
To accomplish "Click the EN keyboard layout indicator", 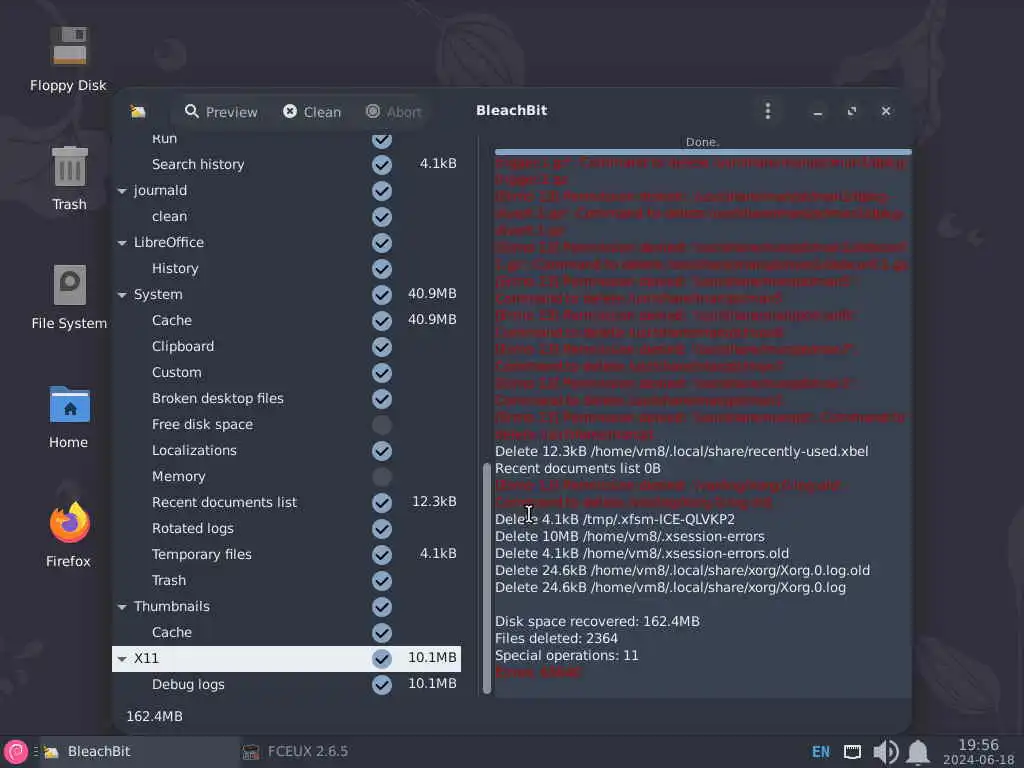I will [x=821, y=752].
